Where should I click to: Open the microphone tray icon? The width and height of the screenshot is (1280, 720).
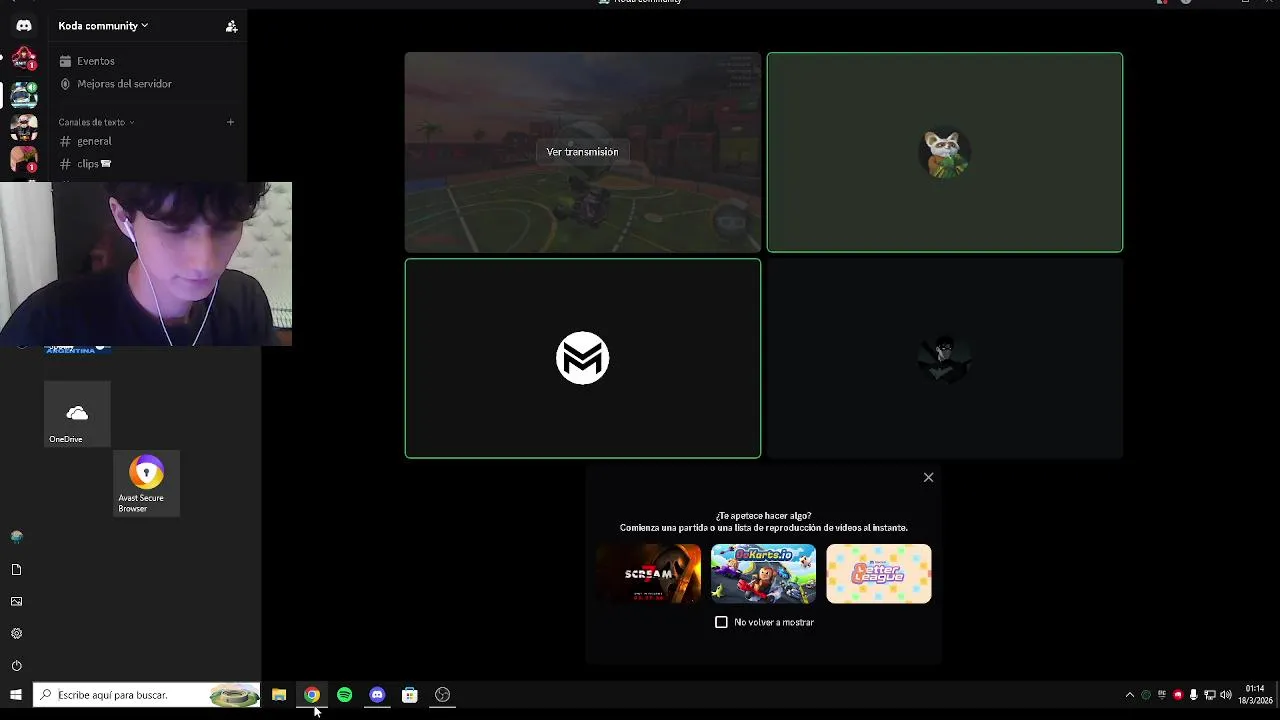pyautogui.click(x=1193, y=695)
